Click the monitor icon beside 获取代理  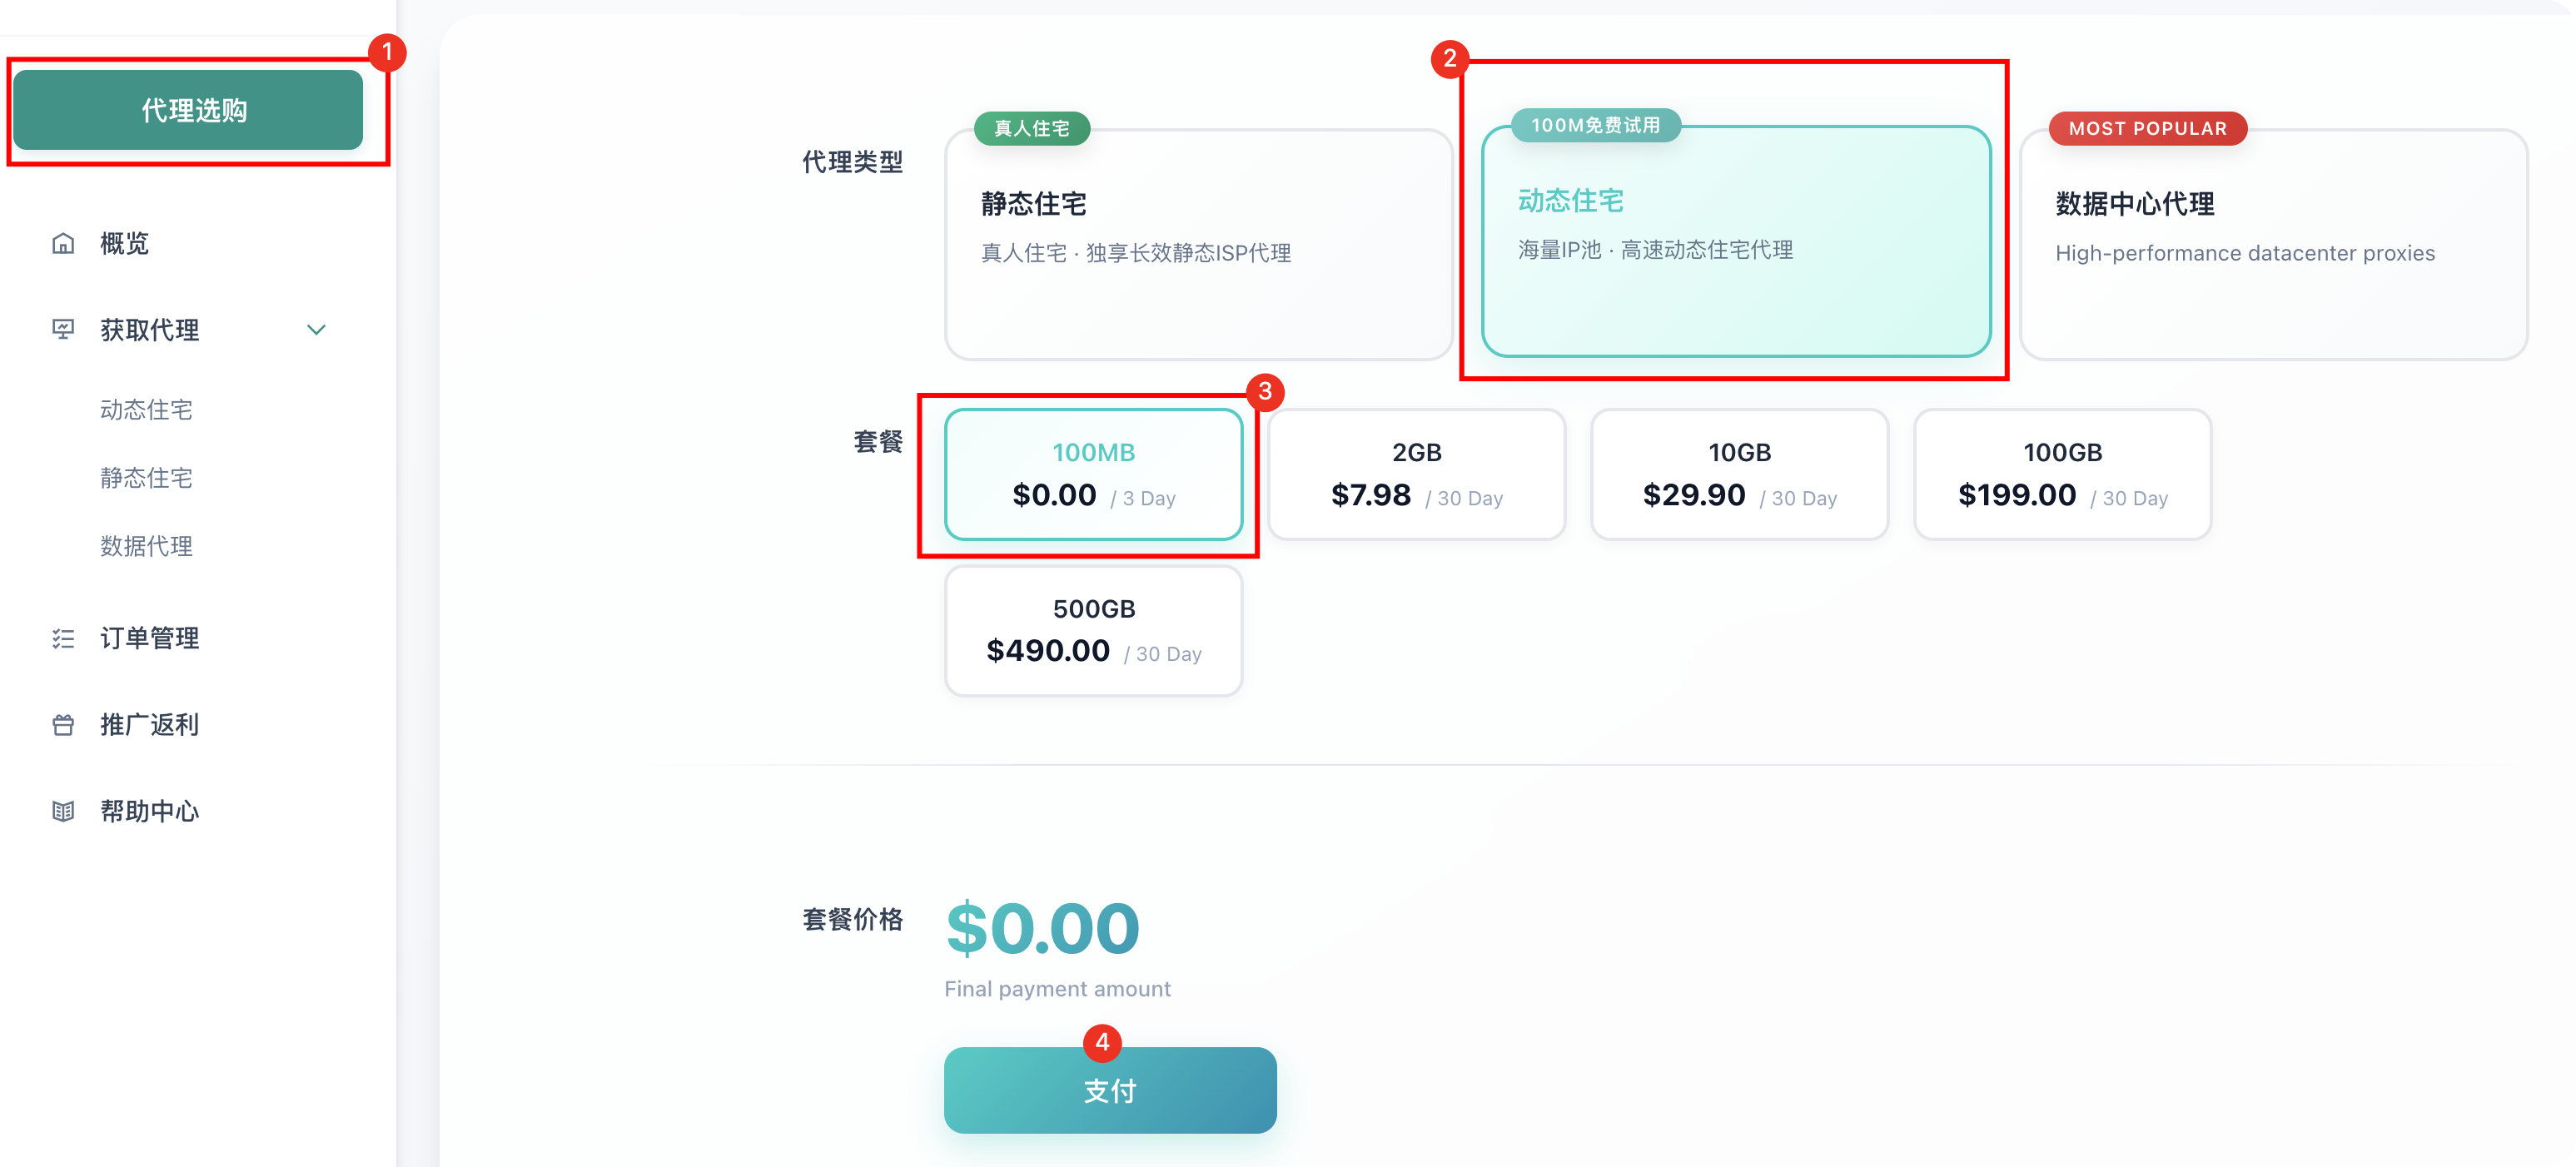(63, 329)
